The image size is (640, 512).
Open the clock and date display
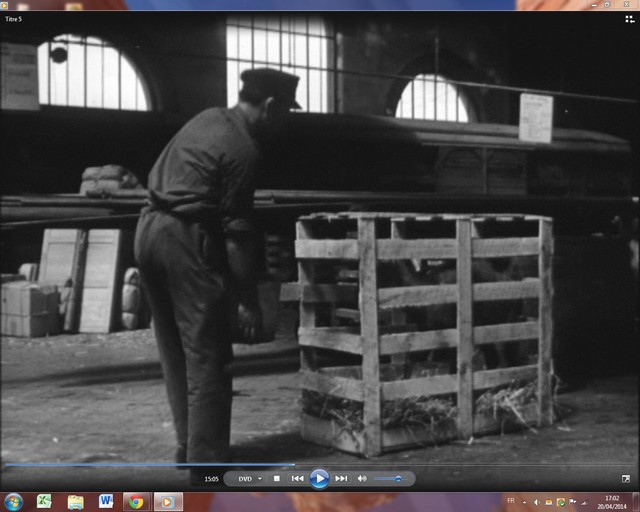click(611, 501)
